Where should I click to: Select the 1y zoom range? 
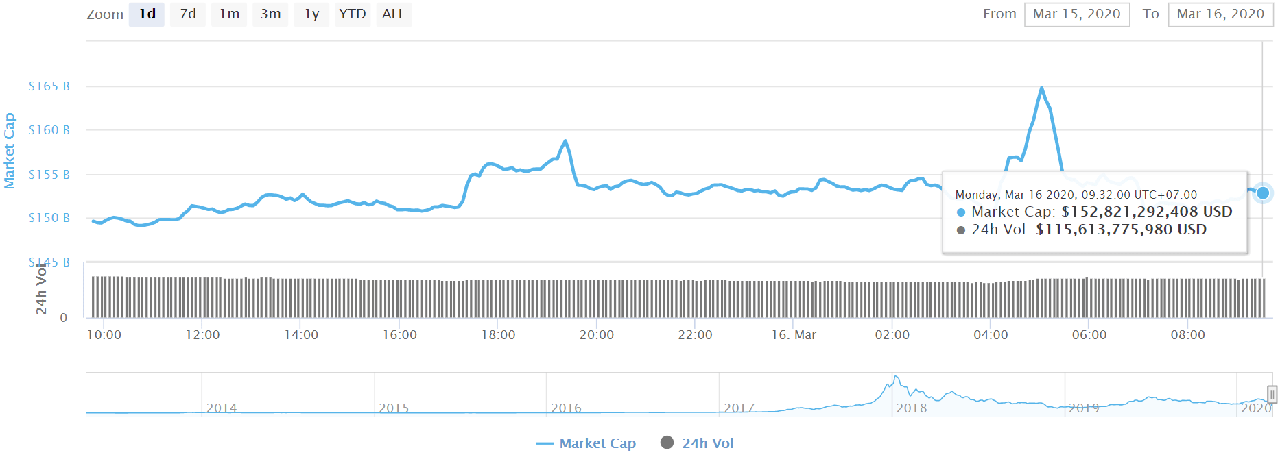tap(310, 14)
